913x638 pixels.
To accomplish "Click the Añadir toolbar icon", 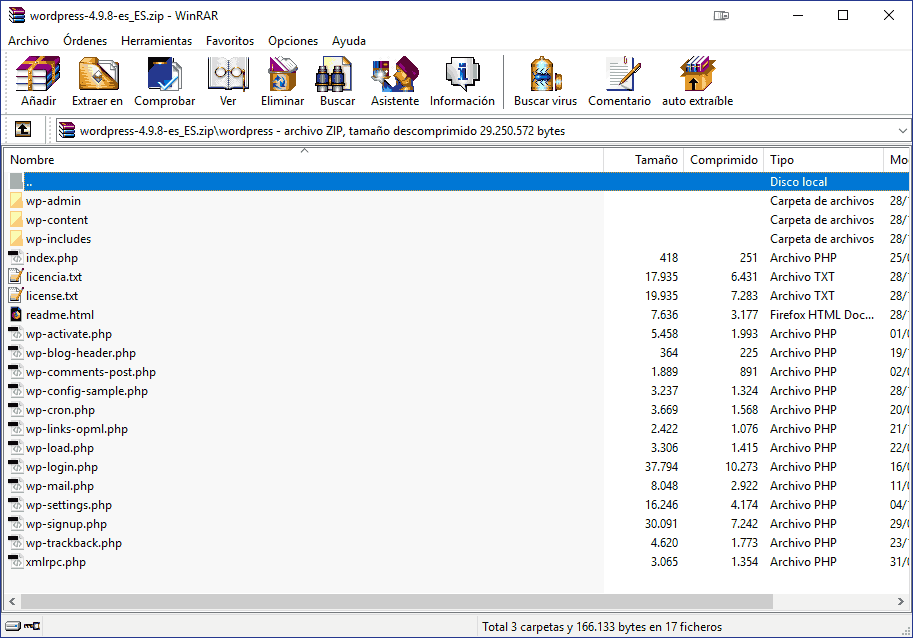I will [x=38, y=82].
